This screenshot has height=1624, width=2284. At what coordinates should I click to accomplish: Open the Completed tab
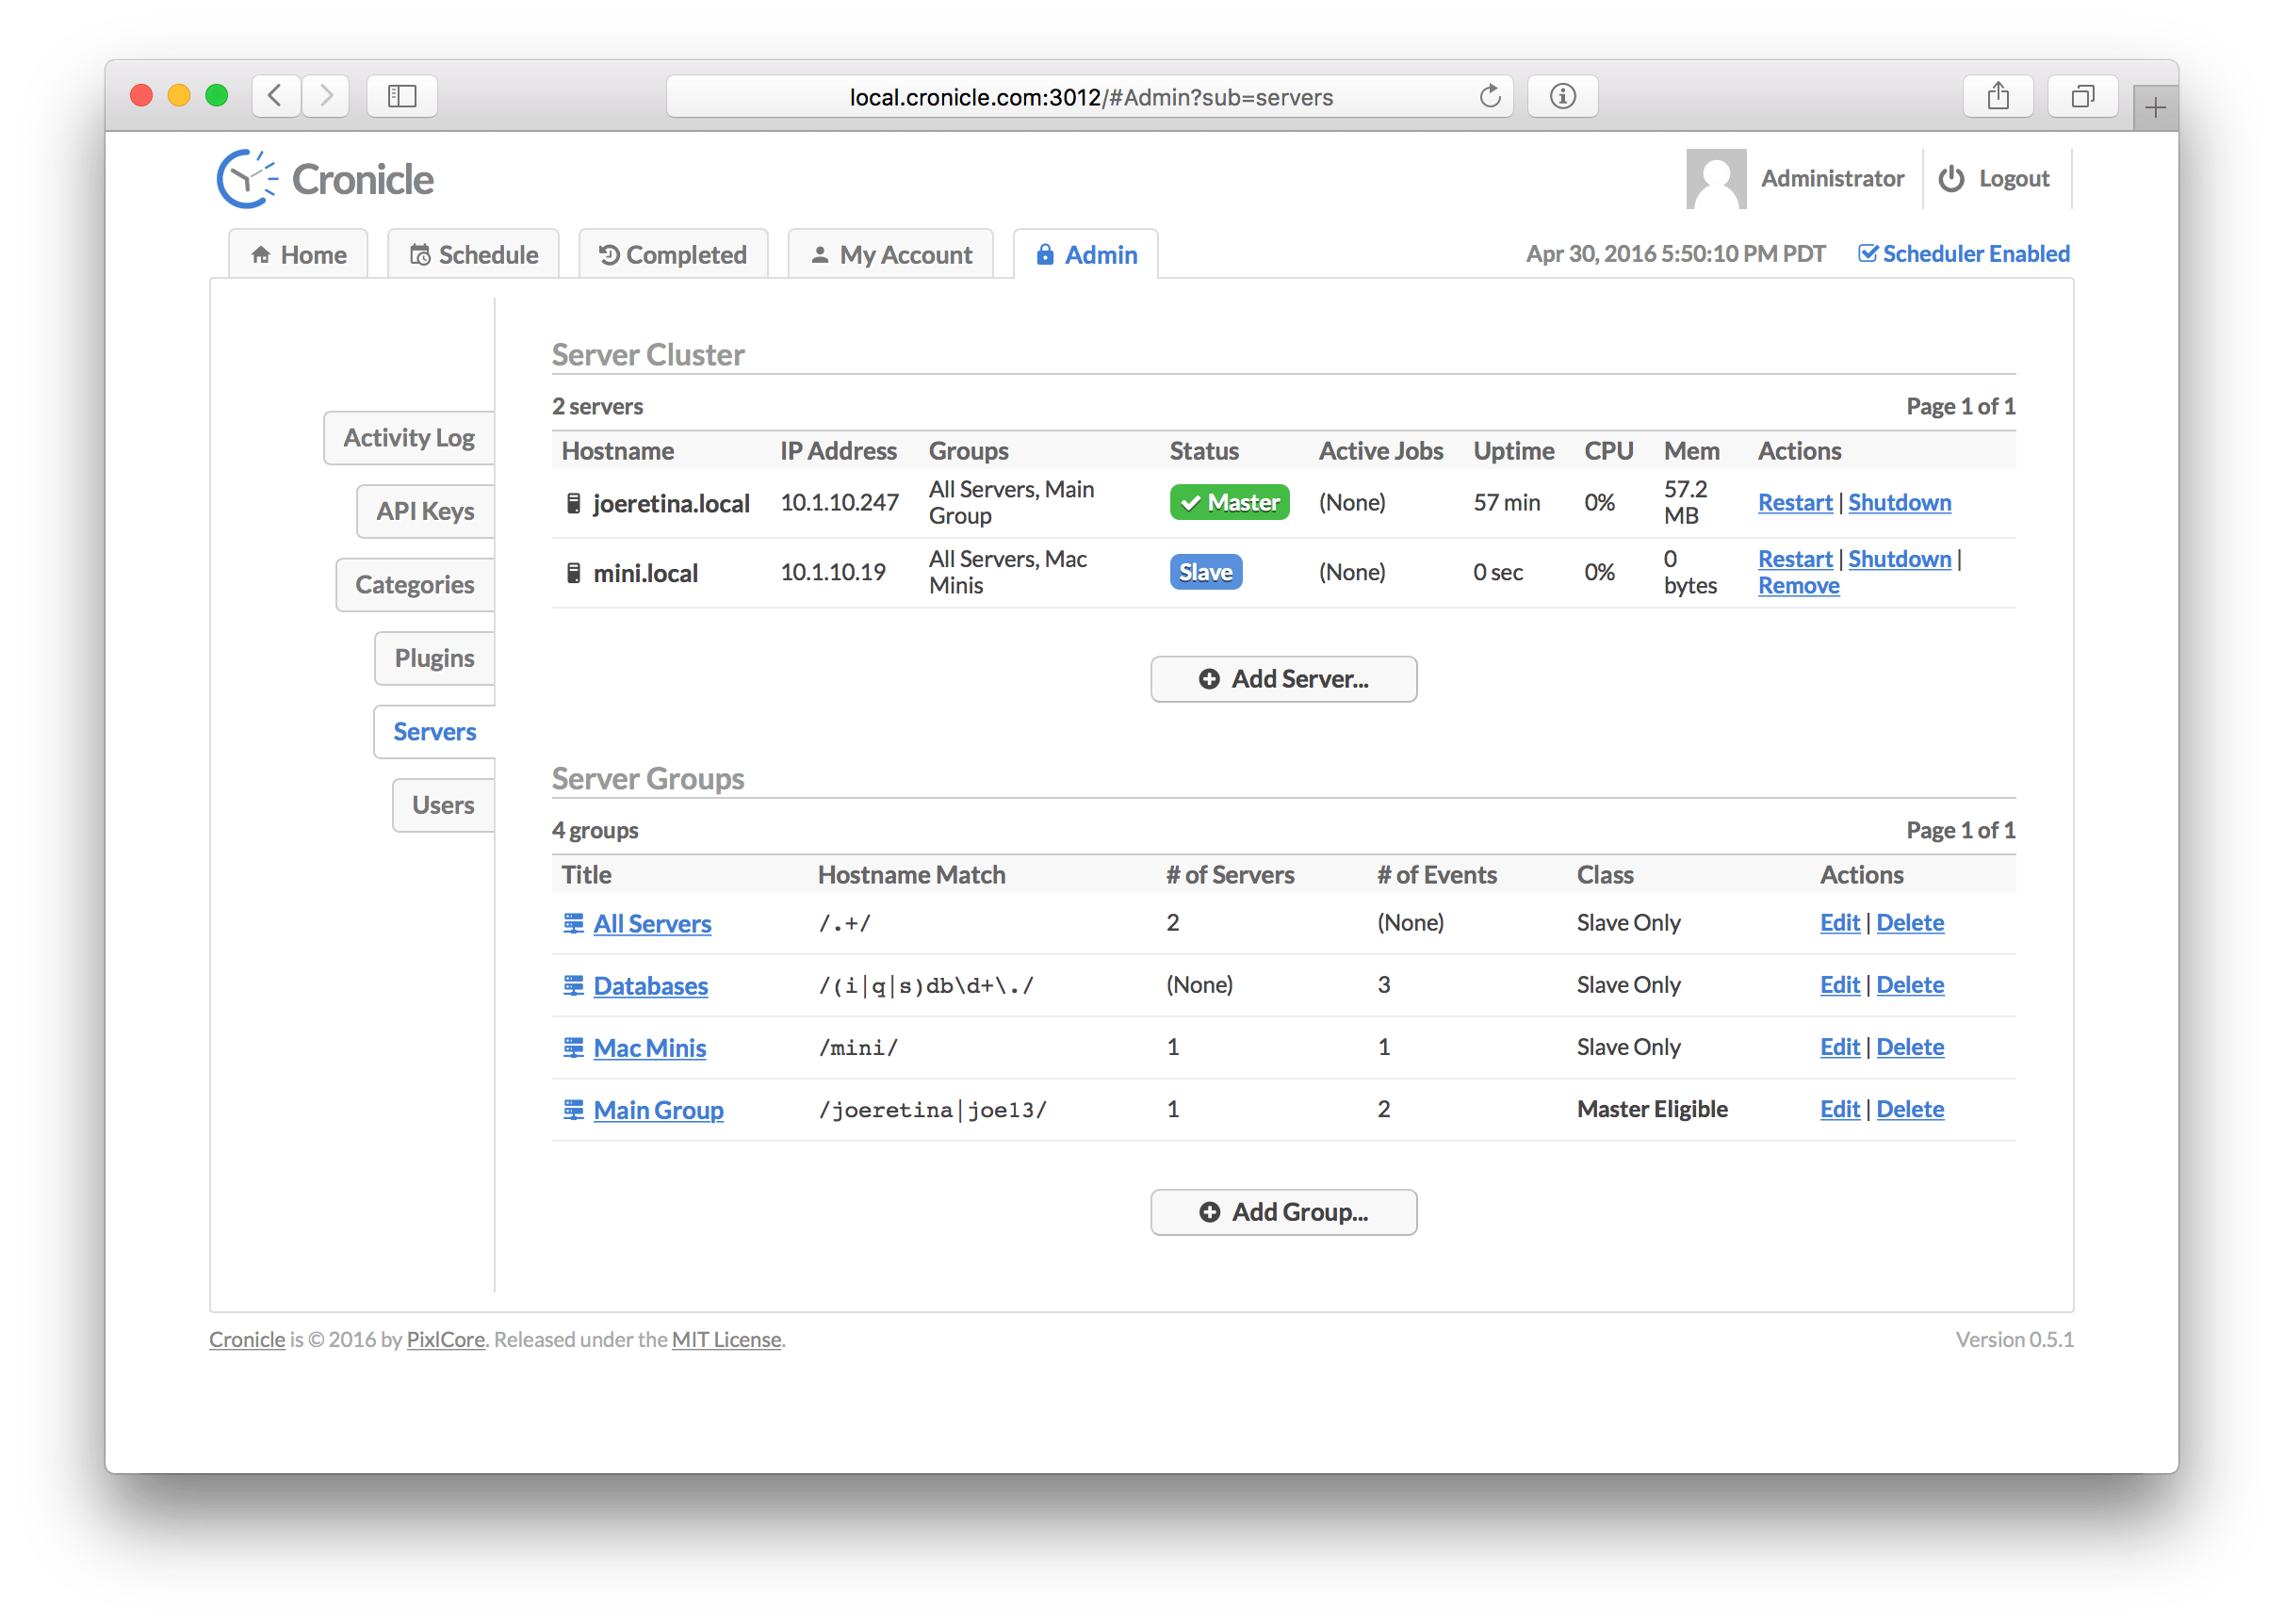[x=673, y=255]
